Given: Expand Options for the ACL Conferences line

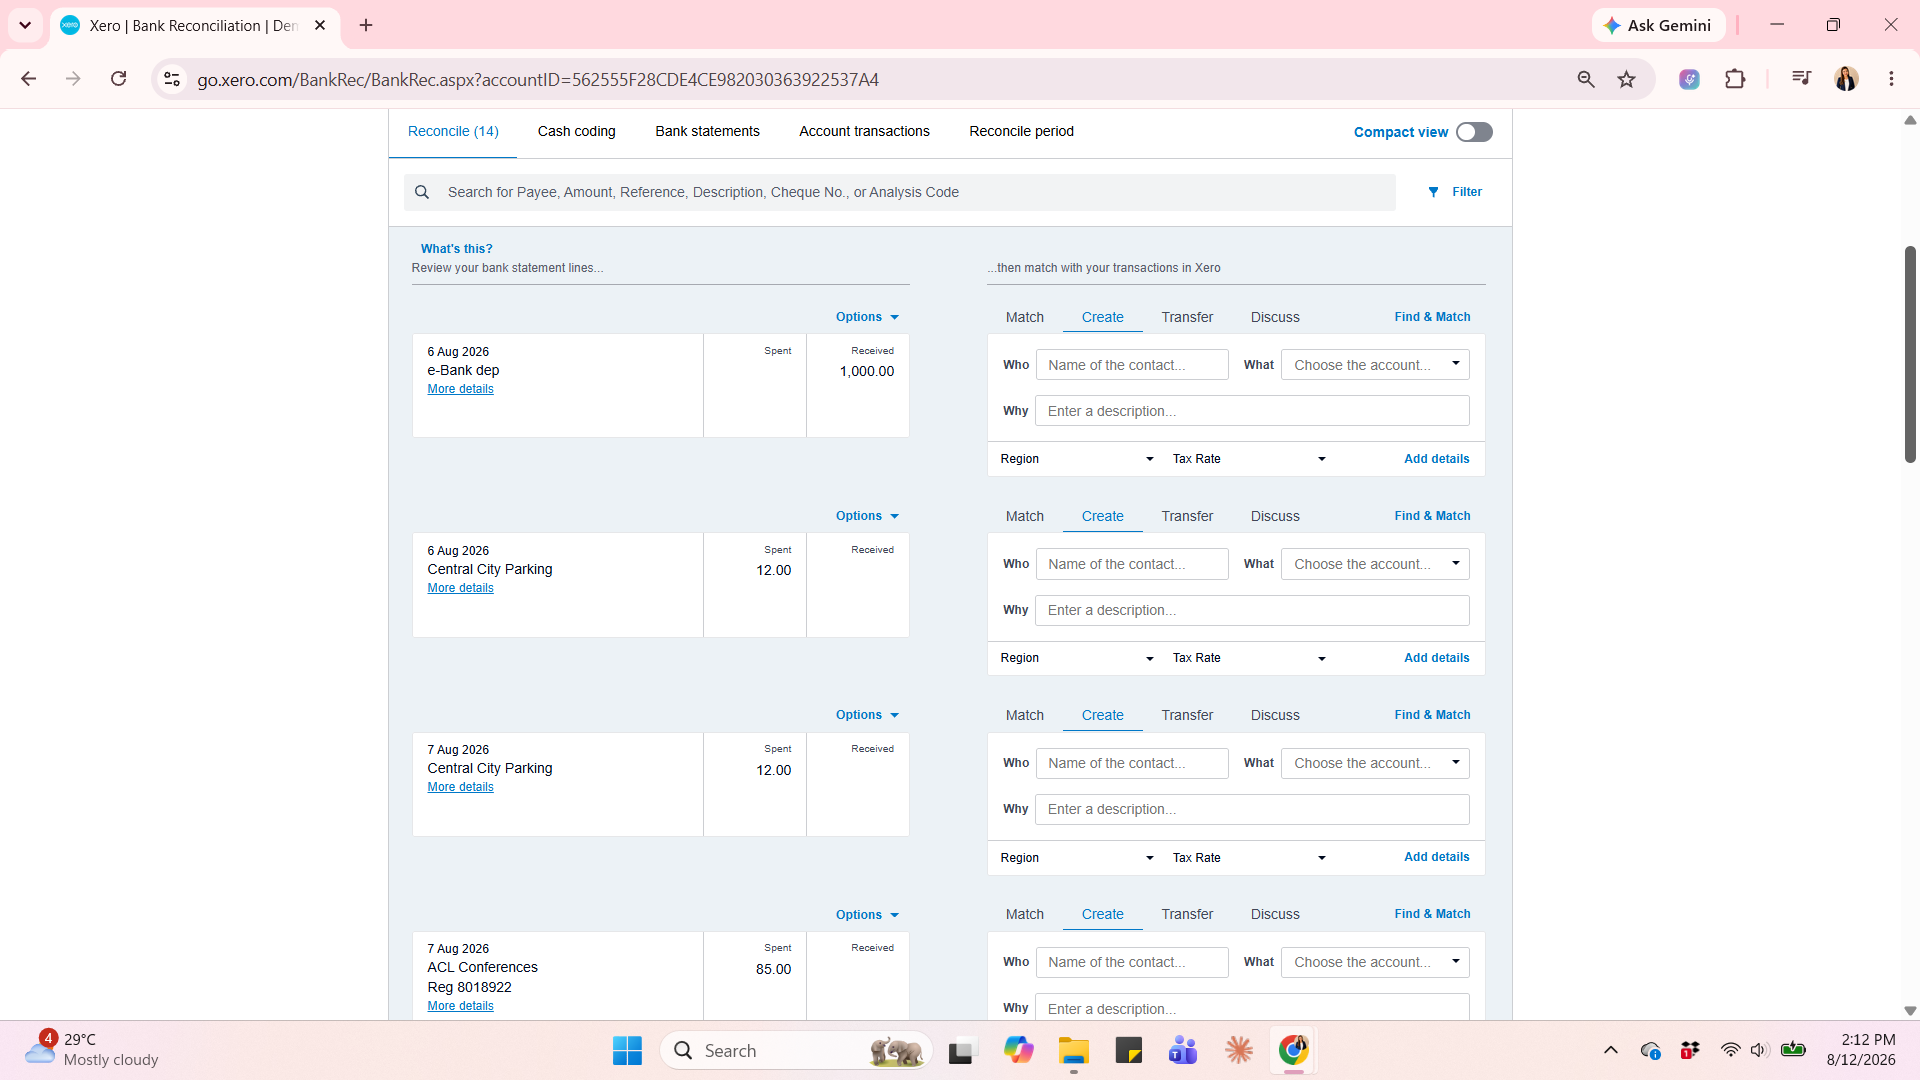Looking at the screenshot, I should point(867,915).
